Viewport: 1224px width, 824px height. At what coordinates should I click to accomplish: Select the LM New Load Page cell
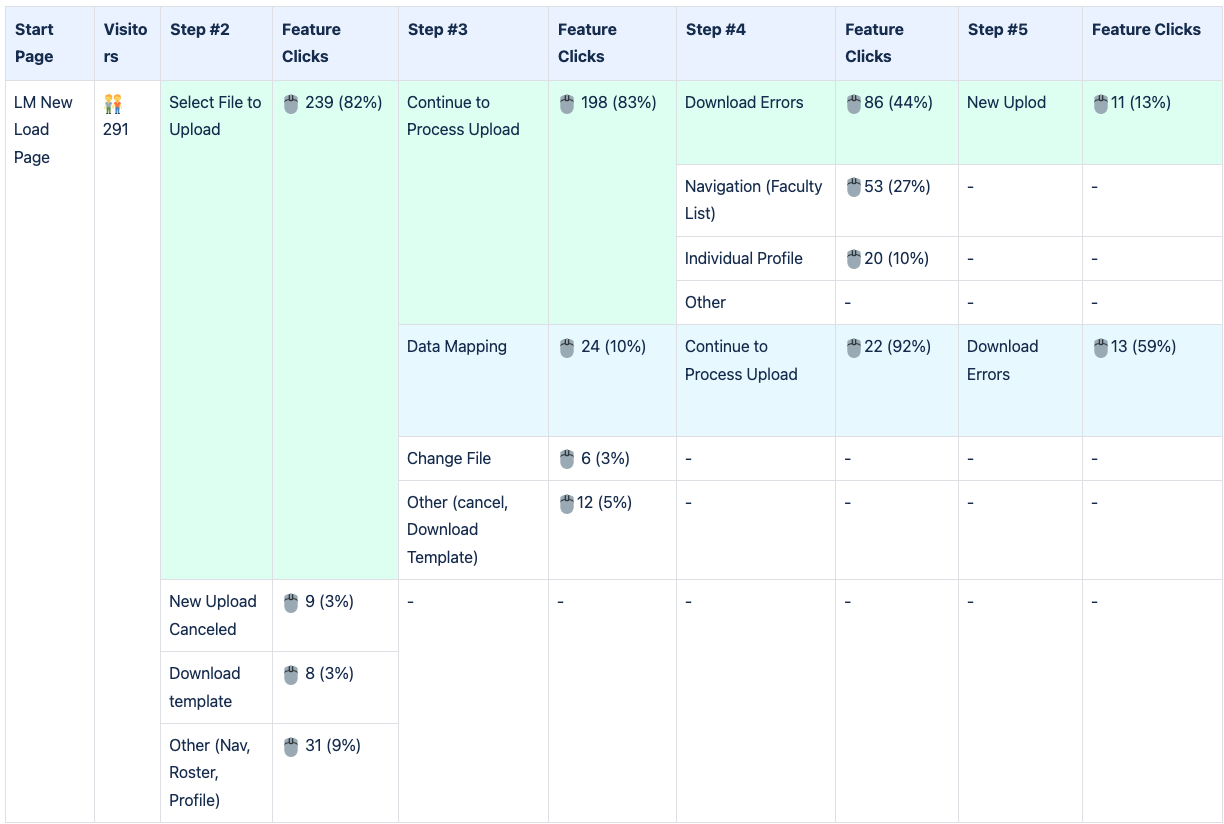[43, 130]
